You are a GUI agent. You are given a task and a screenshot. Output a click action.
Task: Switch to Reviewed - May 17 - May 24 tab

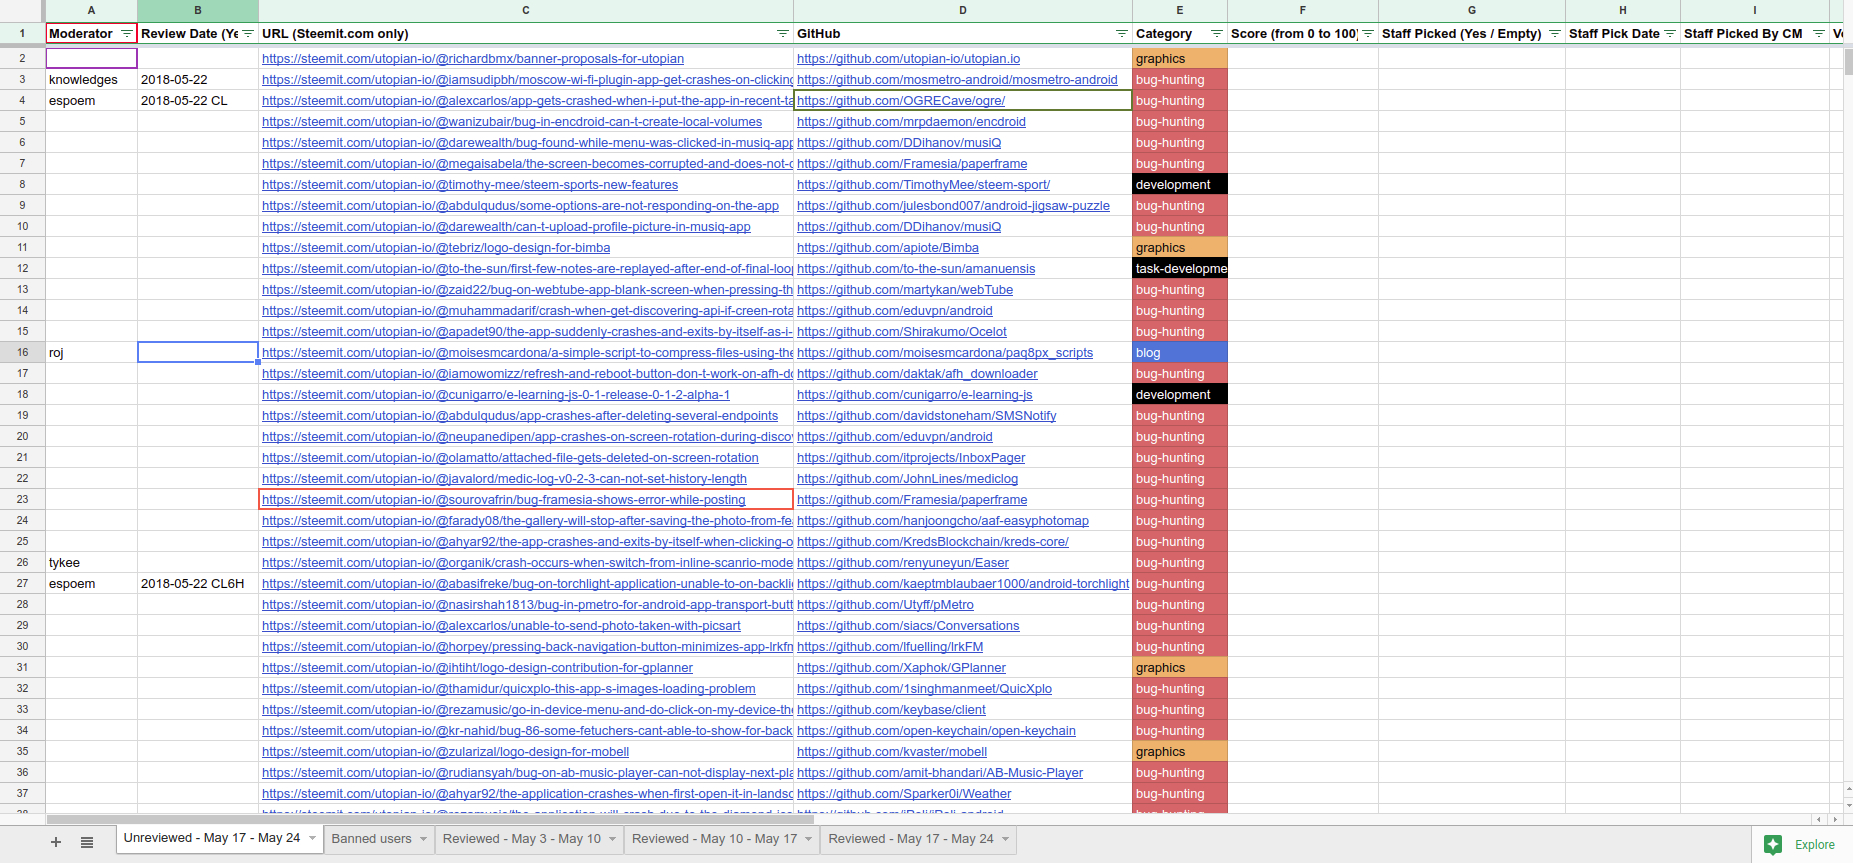(x=910, y=839)
